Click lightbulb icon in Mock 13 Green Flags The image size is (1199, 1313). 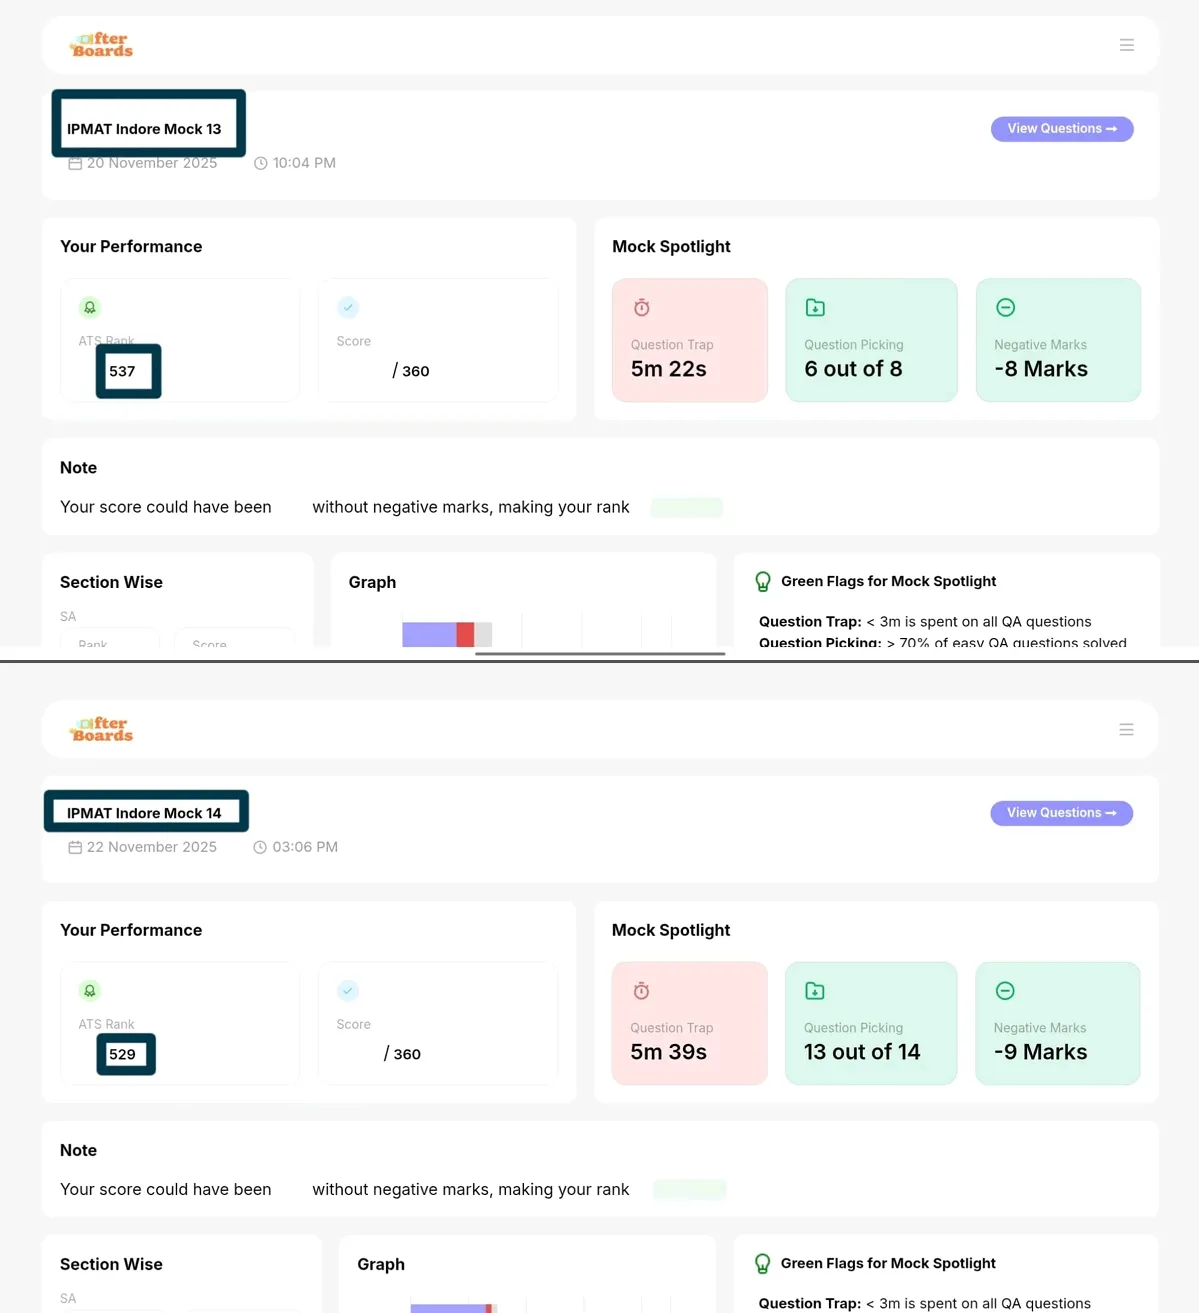[x=763, y=581]
